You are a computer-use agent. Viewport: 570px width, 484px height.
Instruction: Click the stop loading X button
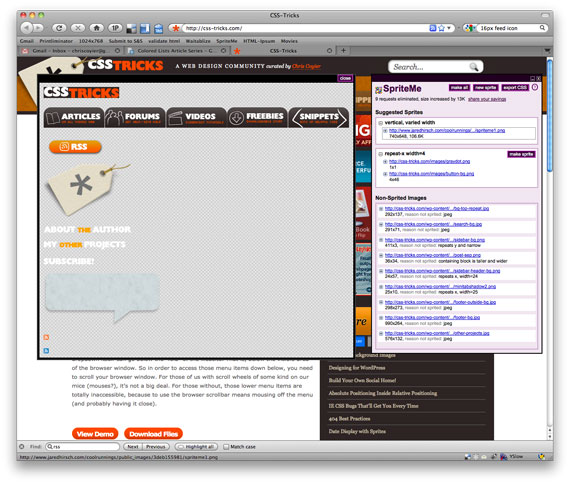77,28
